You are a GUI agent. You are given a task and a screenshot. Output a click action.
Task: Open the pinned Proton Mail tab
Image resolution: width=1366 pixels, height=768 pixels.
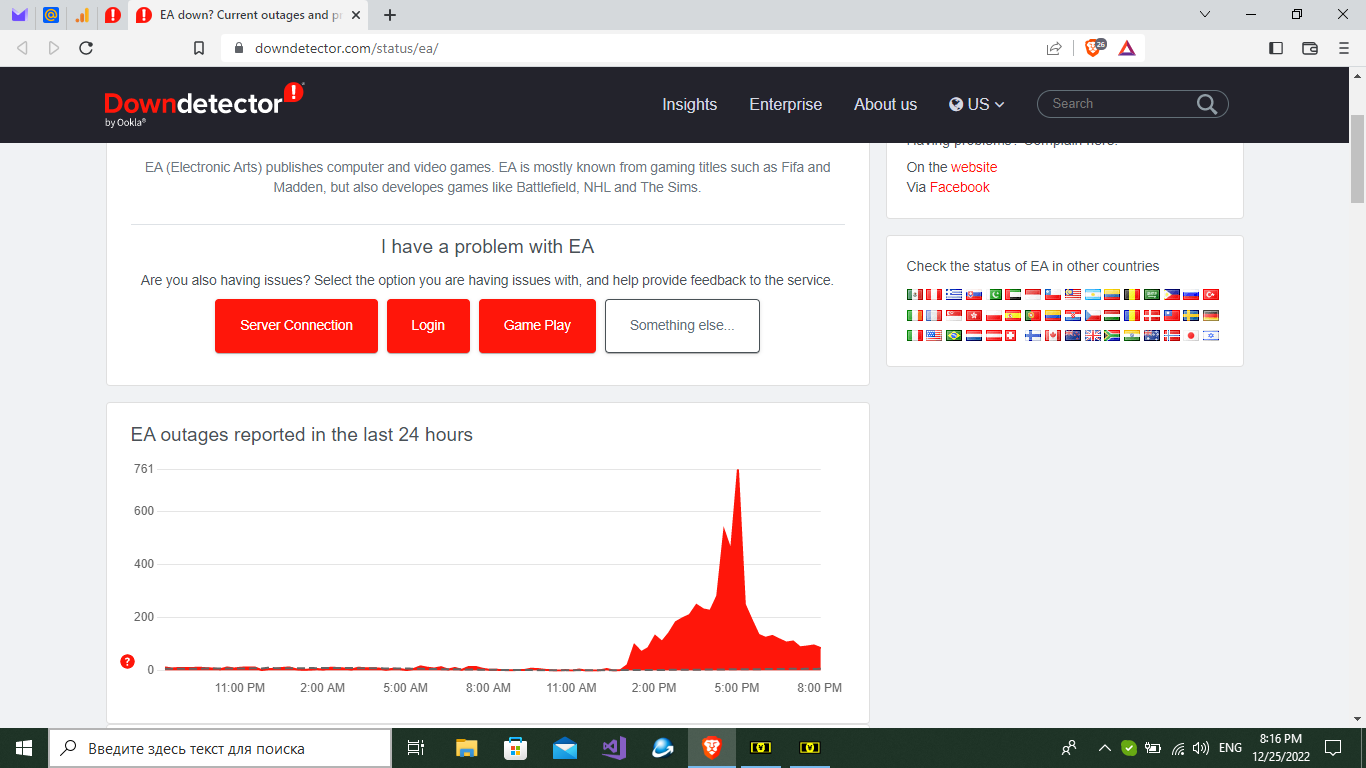click(19, 15)
